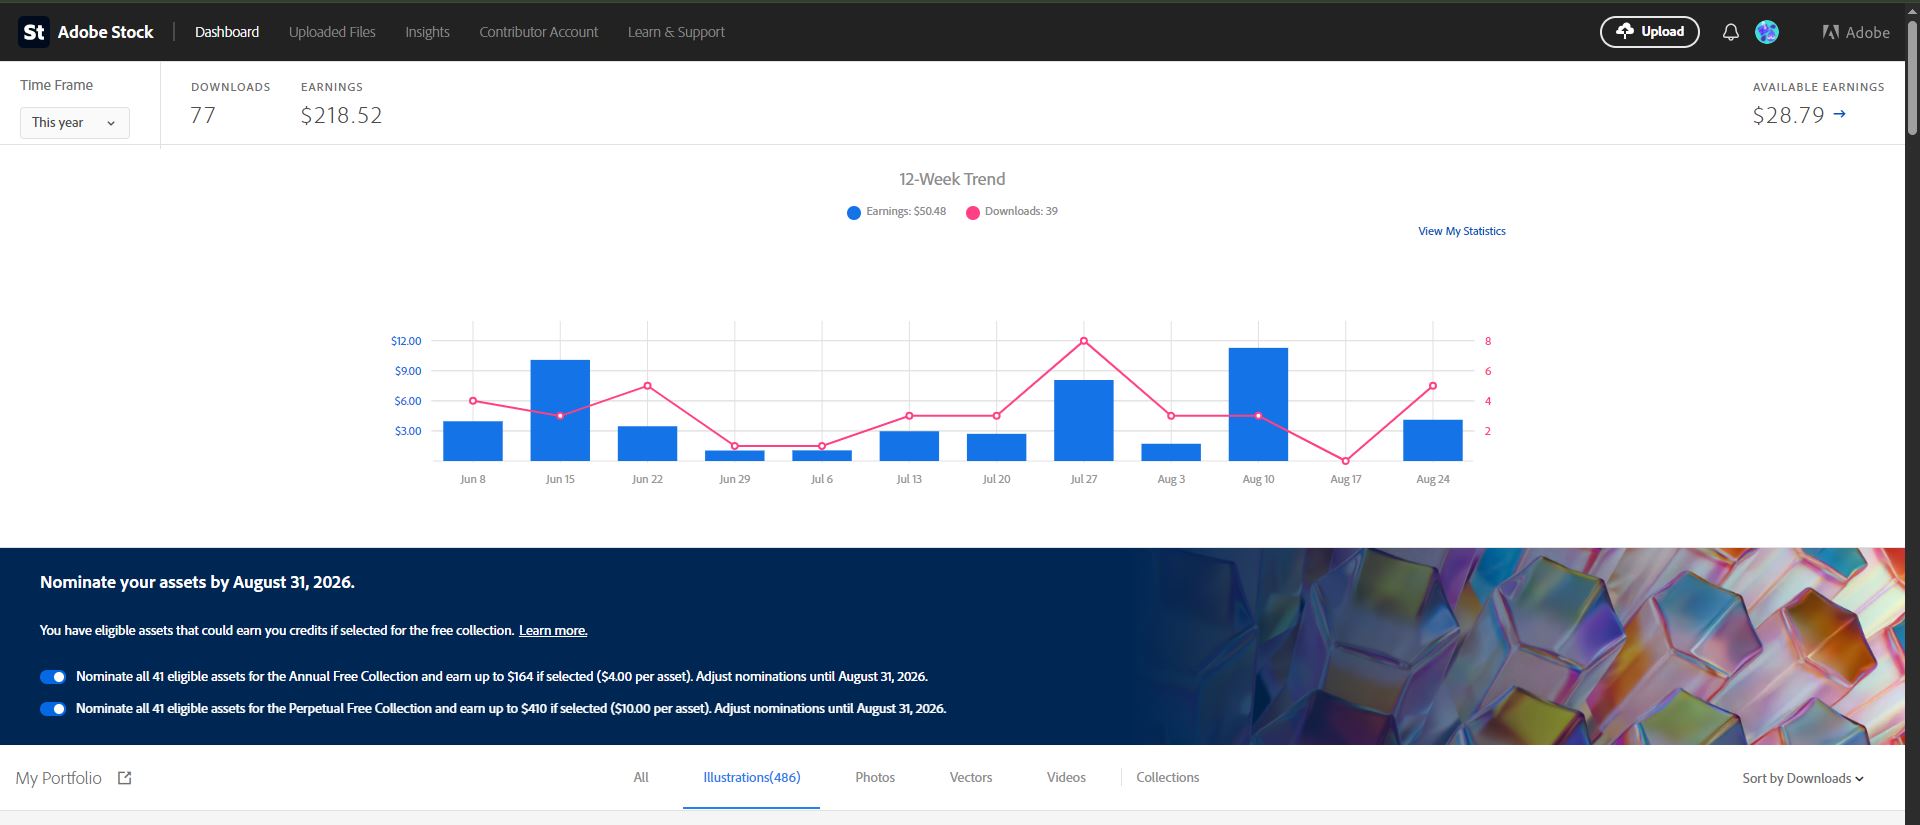Image resolution: width=1920 pixels, height=825 pixels.
Task: Open the View My Statistics link
Action: click(1461, 231)
